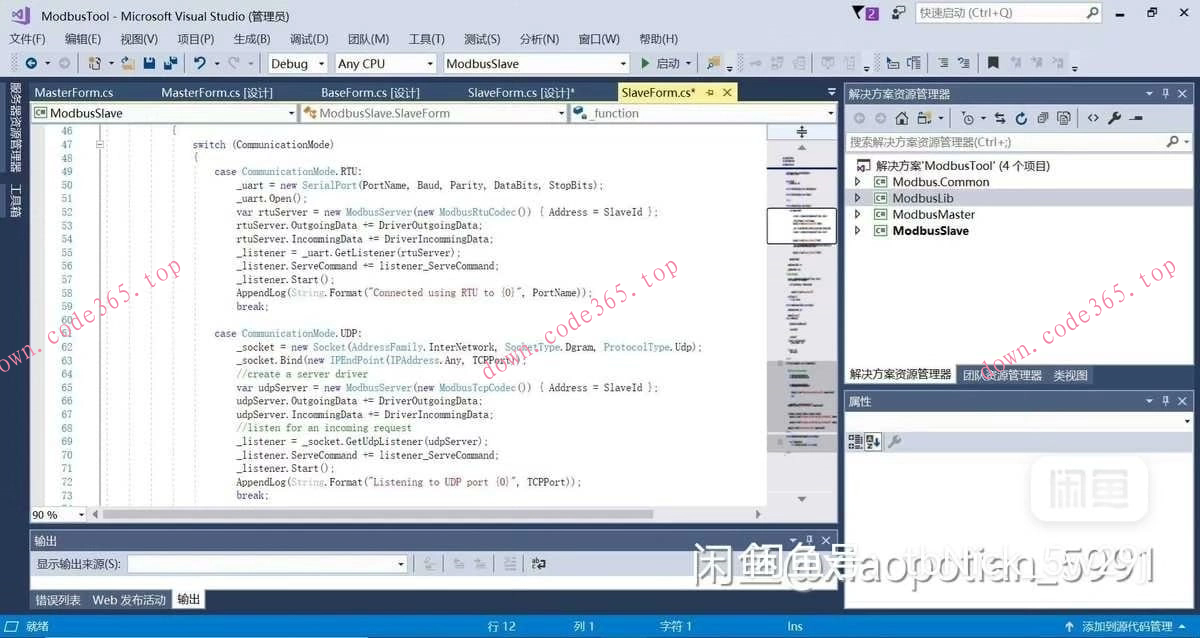
Task: Click auto-hide pin on Solution Explorer panel
Action: click(x=1165, y=94)
